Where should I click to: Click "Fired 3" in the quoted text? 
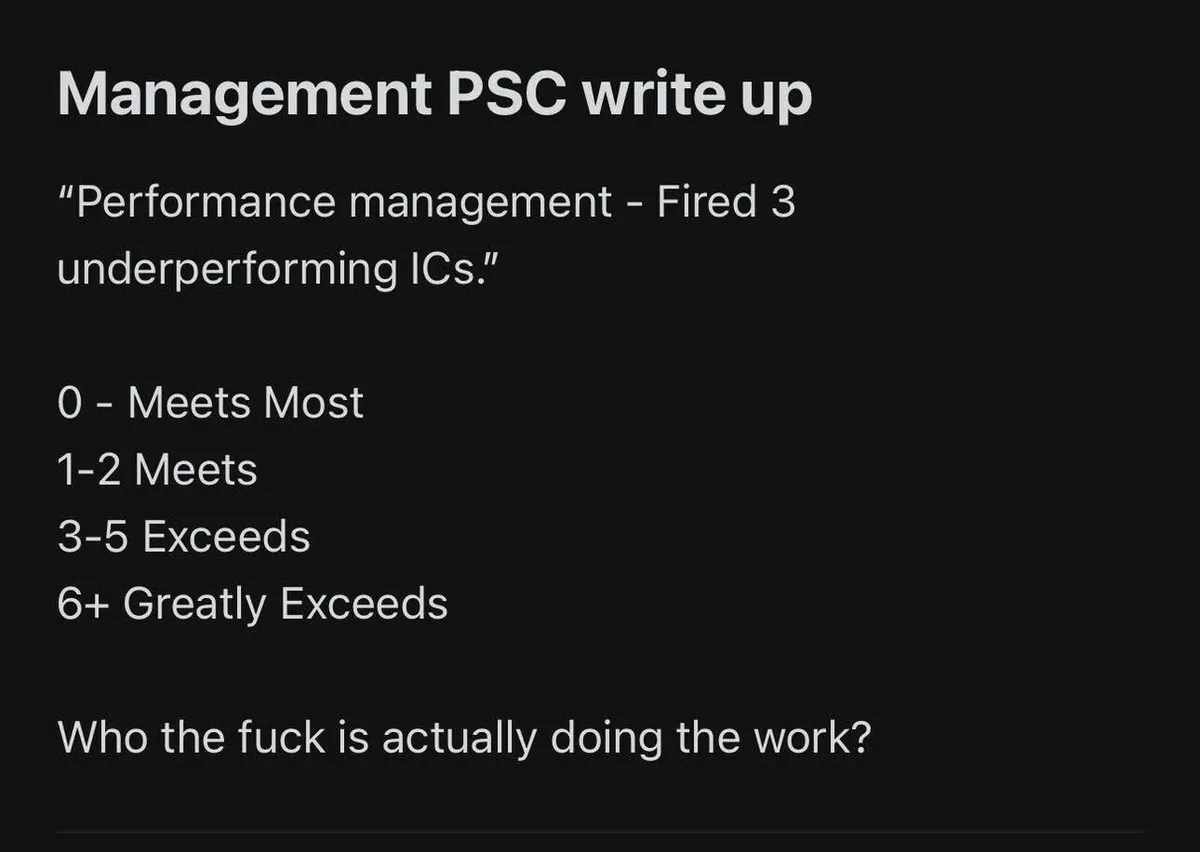[725, 203]
